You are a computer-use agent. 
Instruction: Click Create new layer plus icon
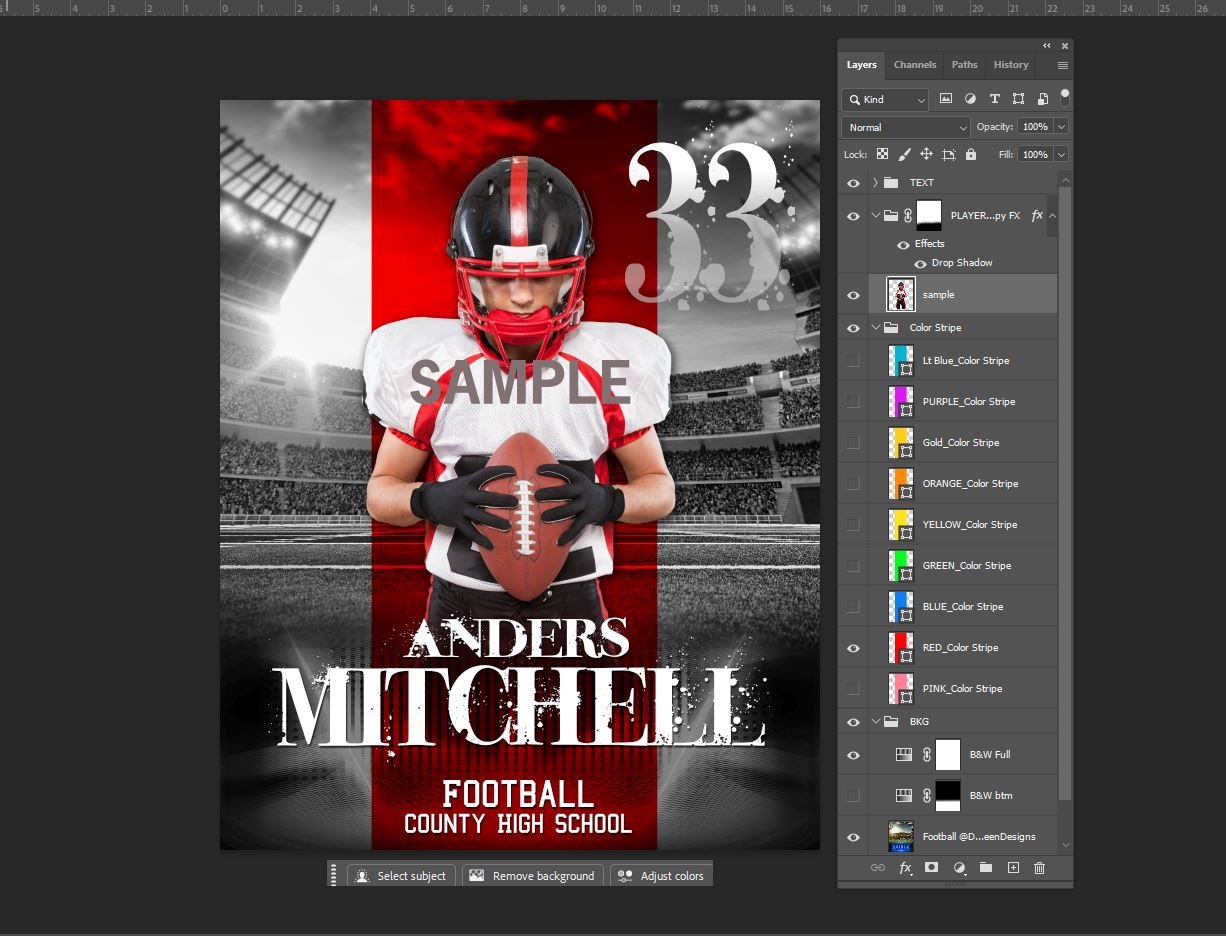(x=1013, y=868)
